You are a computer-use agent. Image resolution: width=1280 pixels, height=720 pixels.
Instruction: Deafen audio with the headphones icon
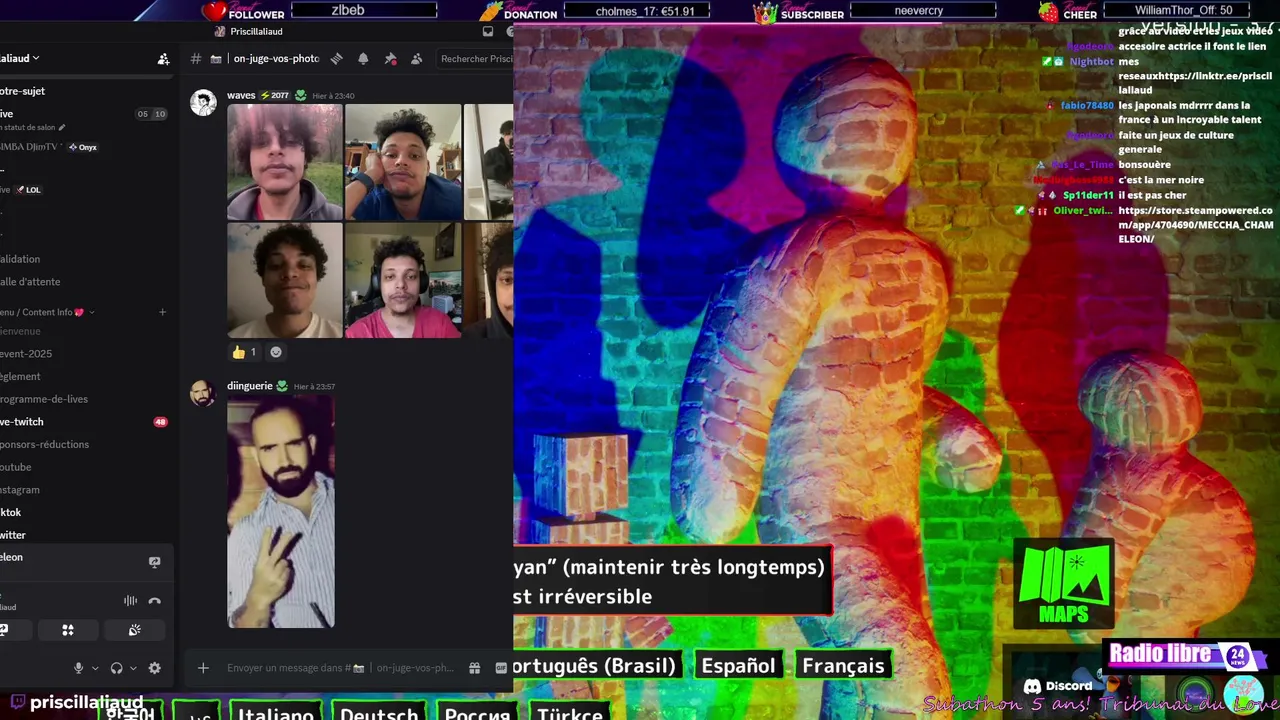pyautogui.click(x=116, y=668)
